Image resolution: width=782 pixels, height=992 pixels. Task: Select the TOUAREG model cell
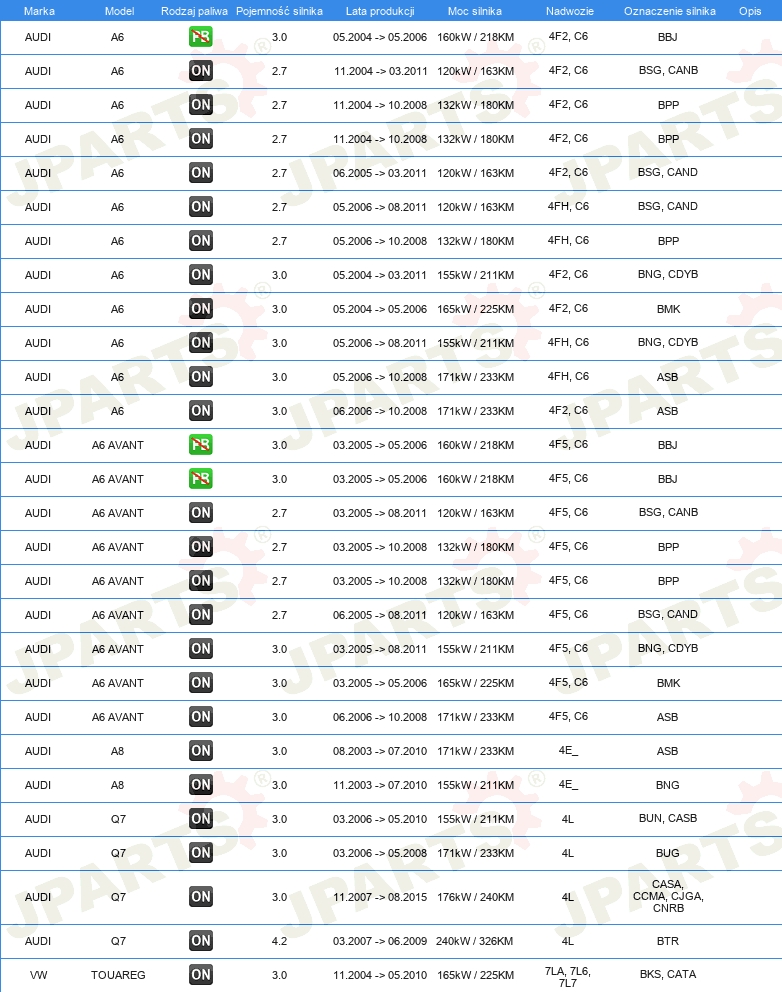(118, 975)
